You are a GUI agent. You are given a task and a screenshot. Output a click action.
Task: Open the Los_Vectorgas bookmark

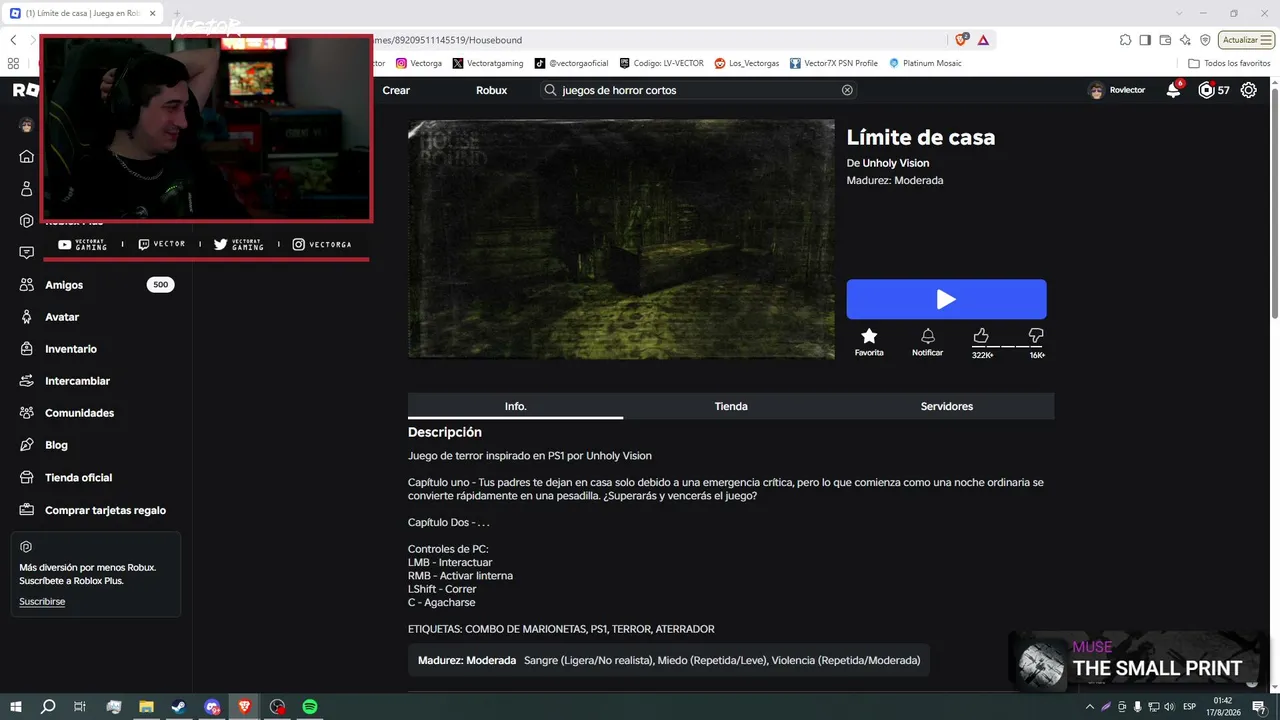(x=747, y=63)
